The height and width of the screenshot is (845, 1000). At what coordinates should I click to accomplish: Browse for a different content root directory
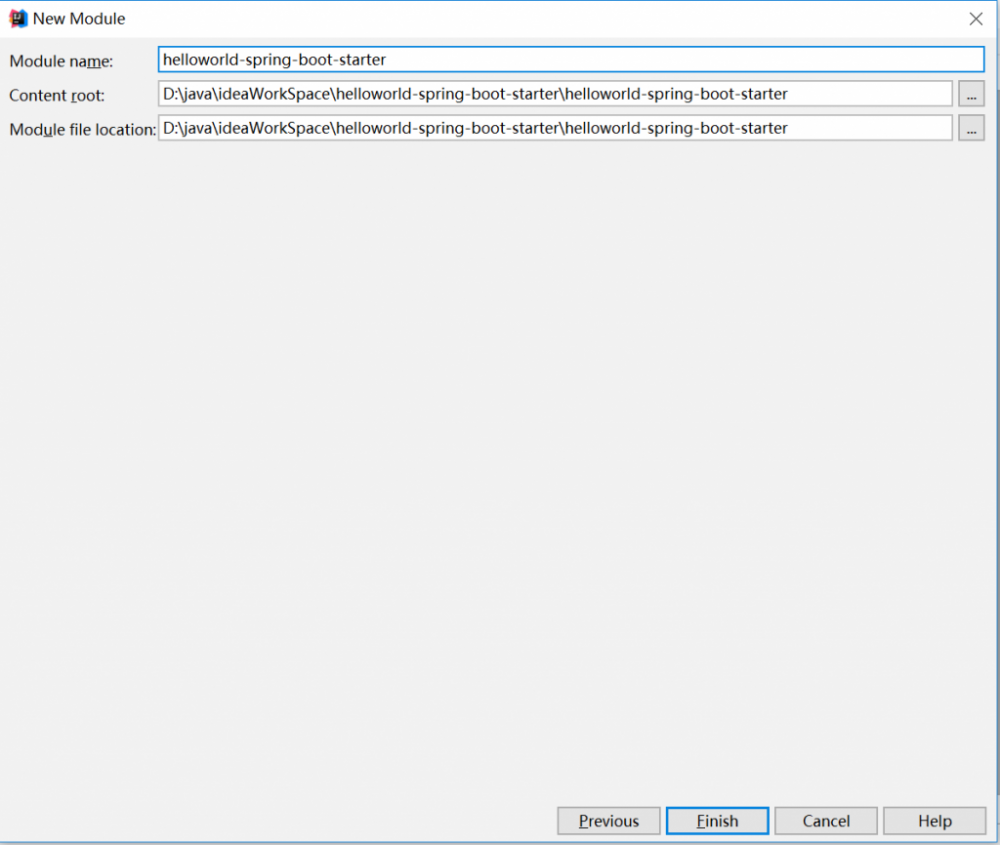tap(972, 94)
